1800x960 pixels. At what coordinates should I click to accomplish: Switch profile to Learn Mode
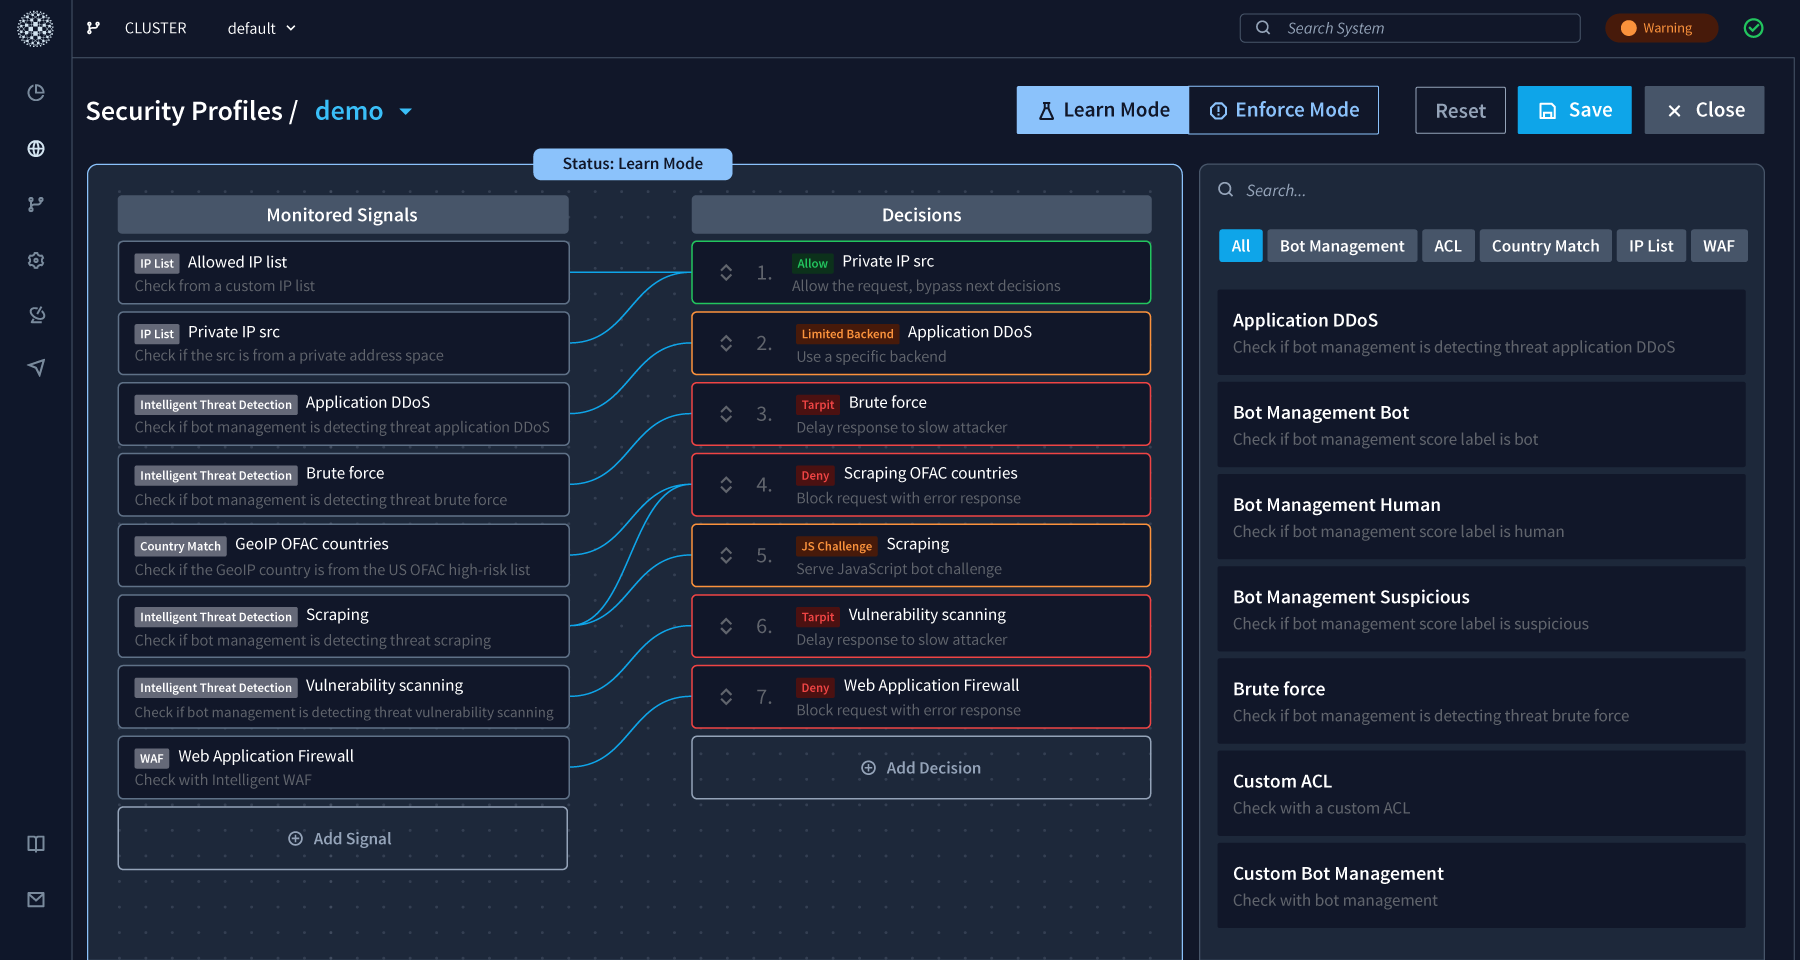click(x=1103, y=110)
